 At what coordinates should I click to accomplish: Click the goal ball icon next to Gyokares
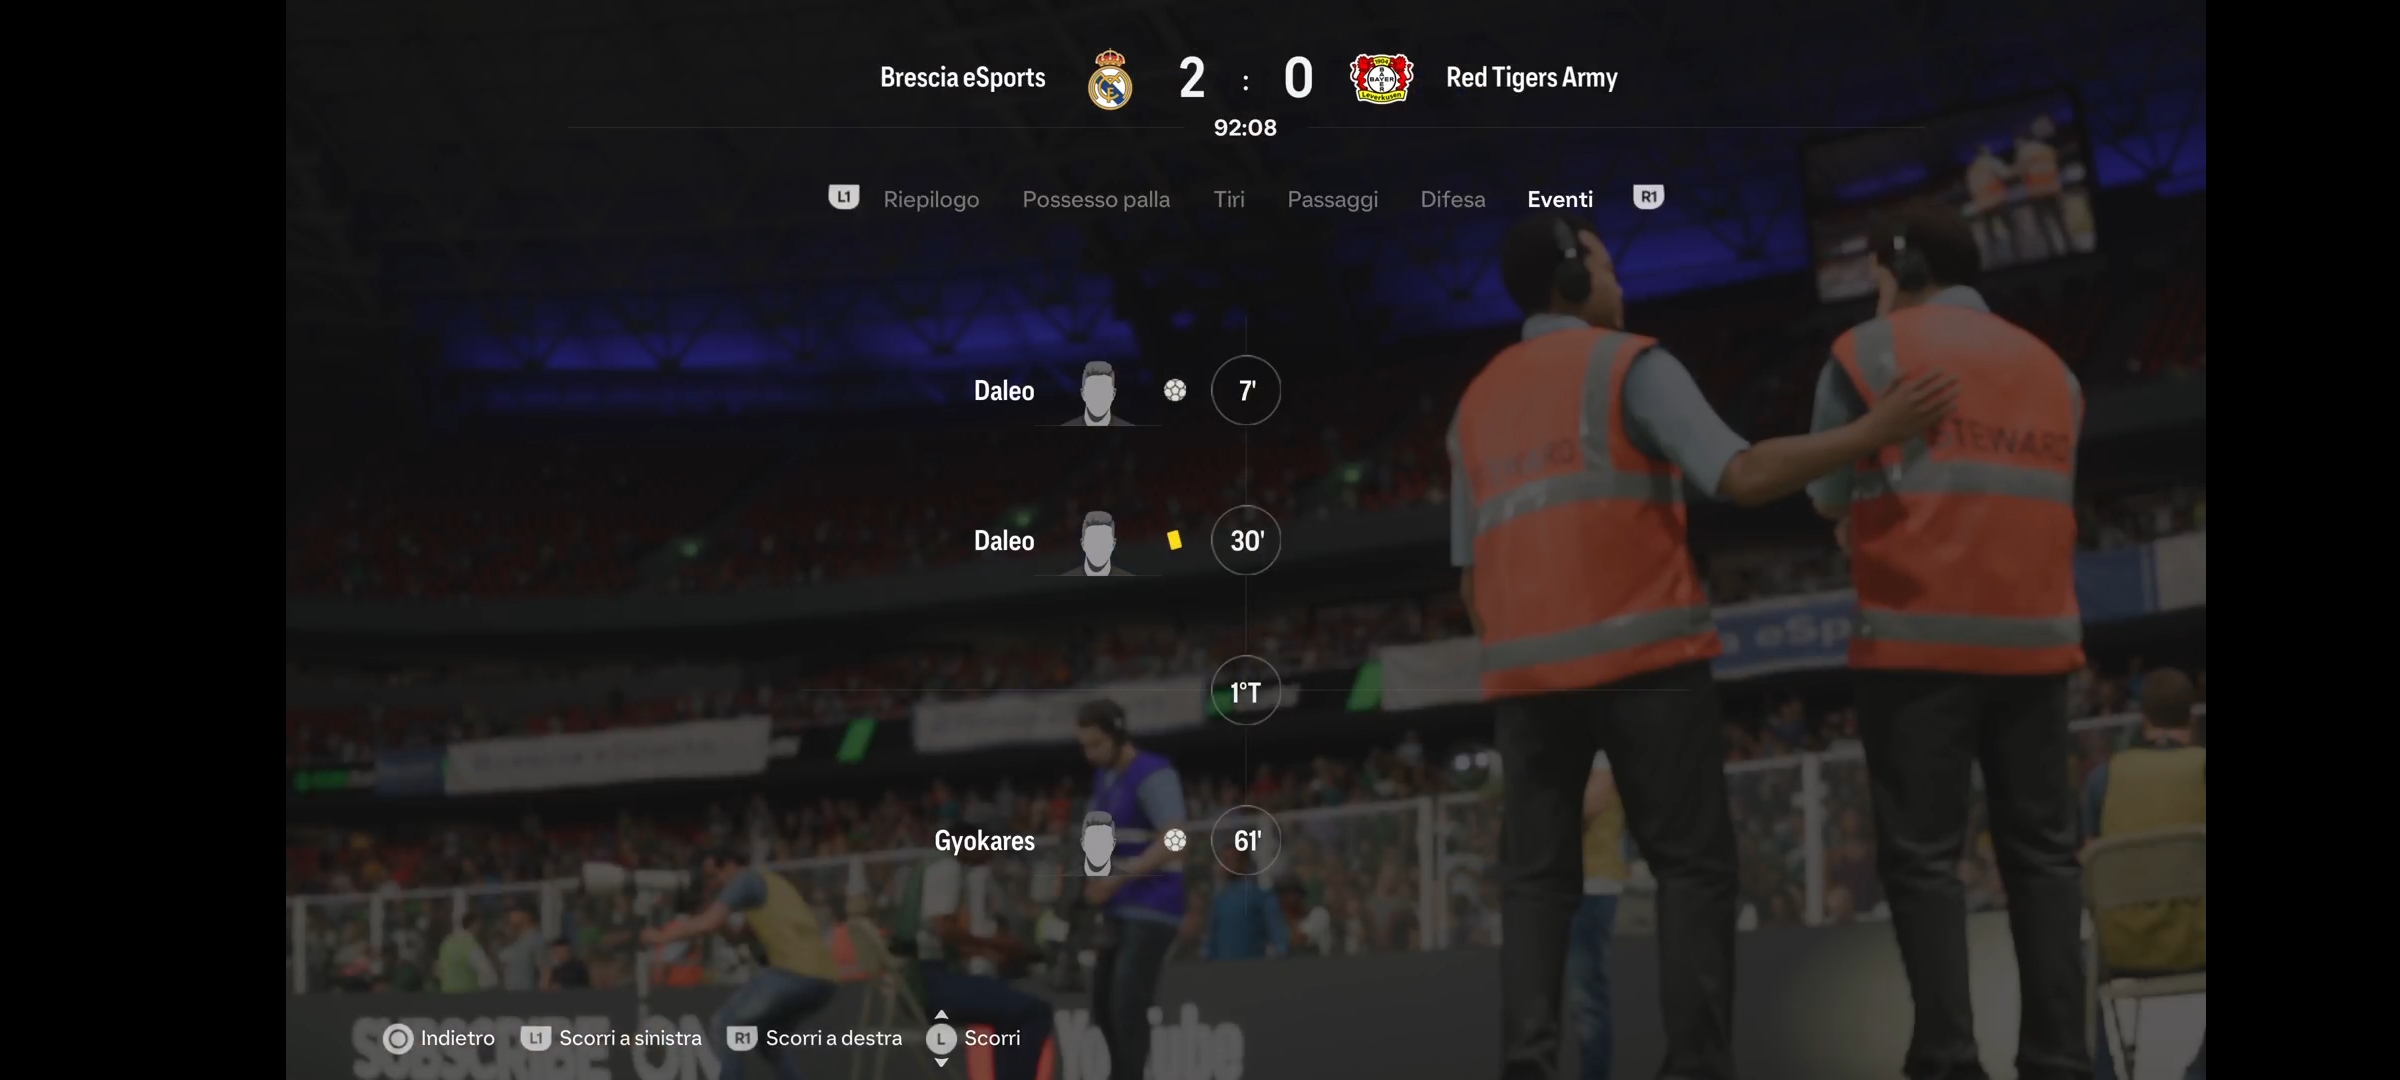pos(1175,840)
